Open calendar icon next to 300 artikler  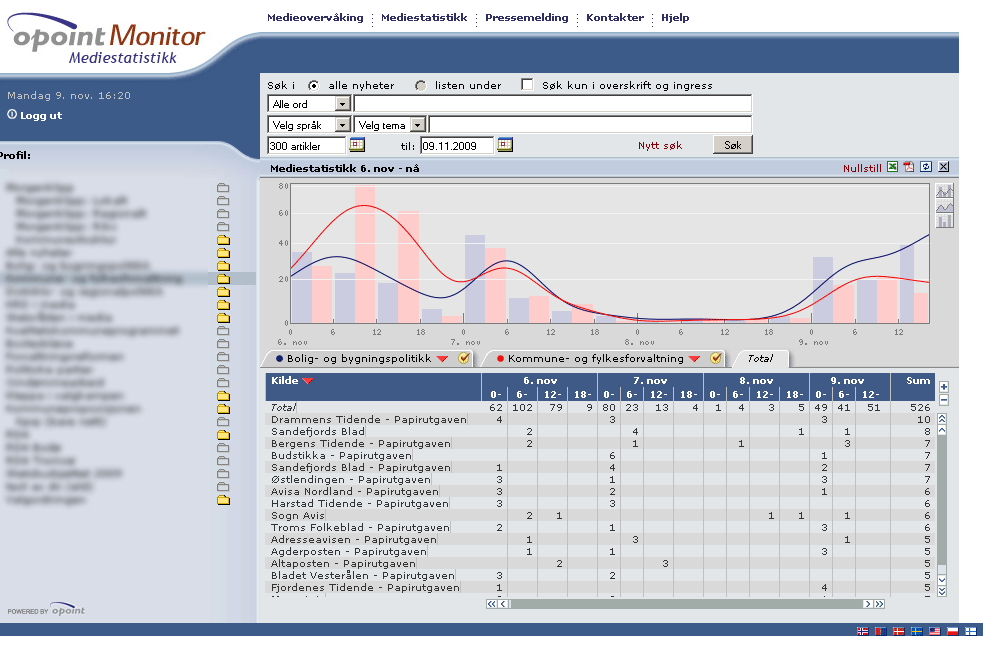(357, 145)
